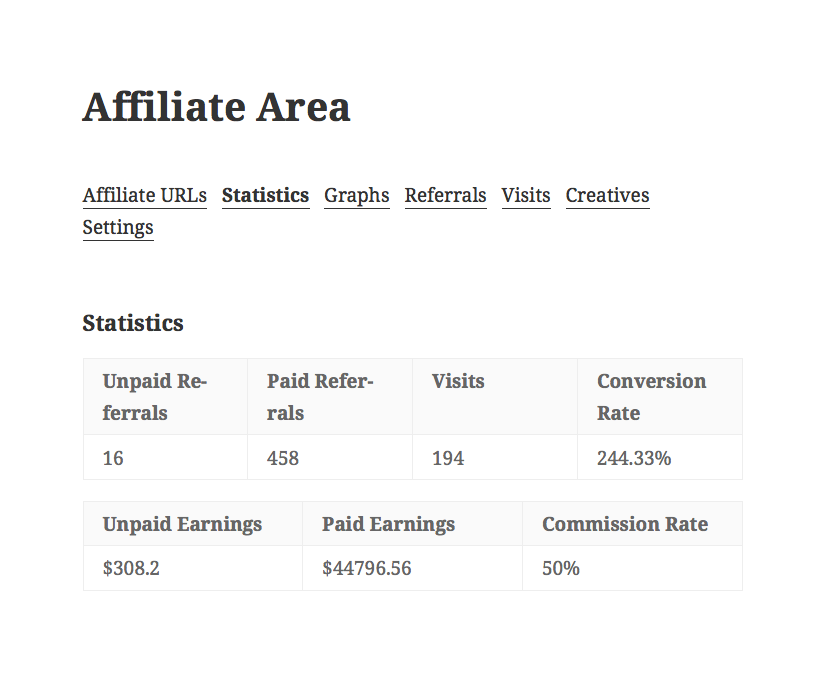The width and height of the screenshot is (825, 694).
Task: Click the 244.33% conversion rate value
Action: (x=634, y=458)
